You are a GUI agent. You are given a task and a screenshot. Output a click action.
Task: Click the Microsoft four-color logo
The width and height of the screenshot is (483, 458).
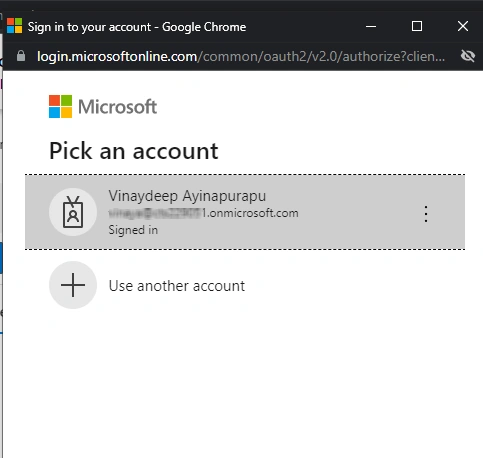point(60,107)
